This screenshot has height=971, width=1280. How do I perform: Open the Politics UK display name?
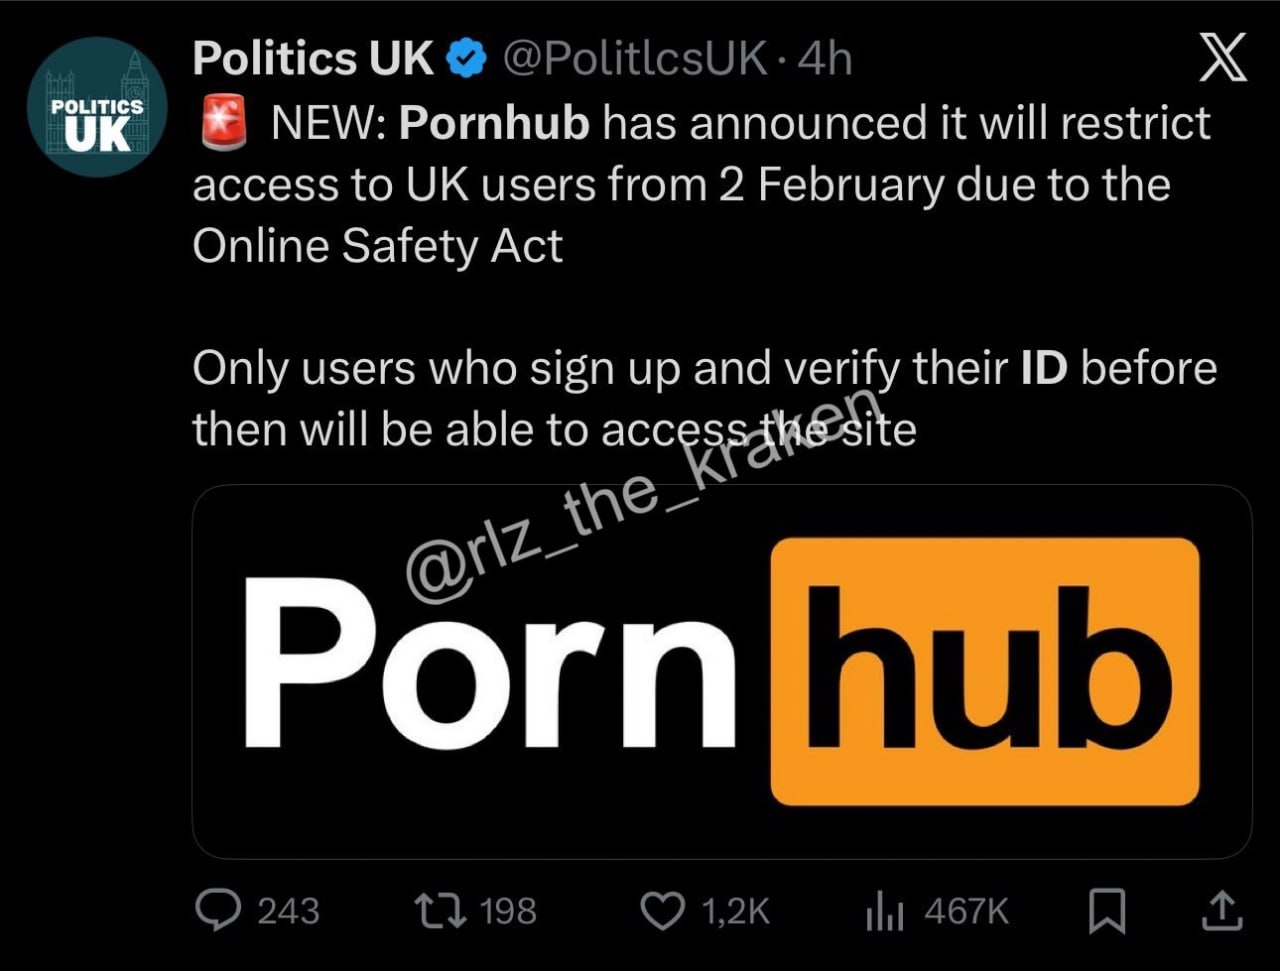314,60
